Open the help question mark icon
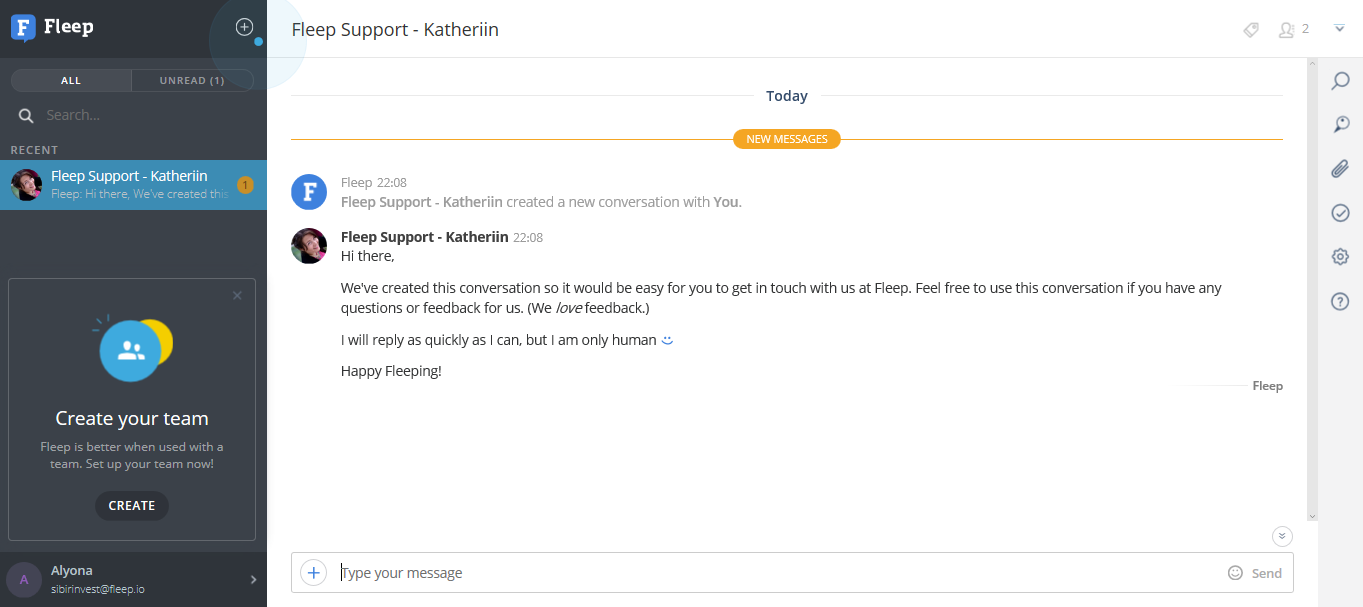Image resolution: width=1363 pixels, height=607 pixels. point(1340,301)
